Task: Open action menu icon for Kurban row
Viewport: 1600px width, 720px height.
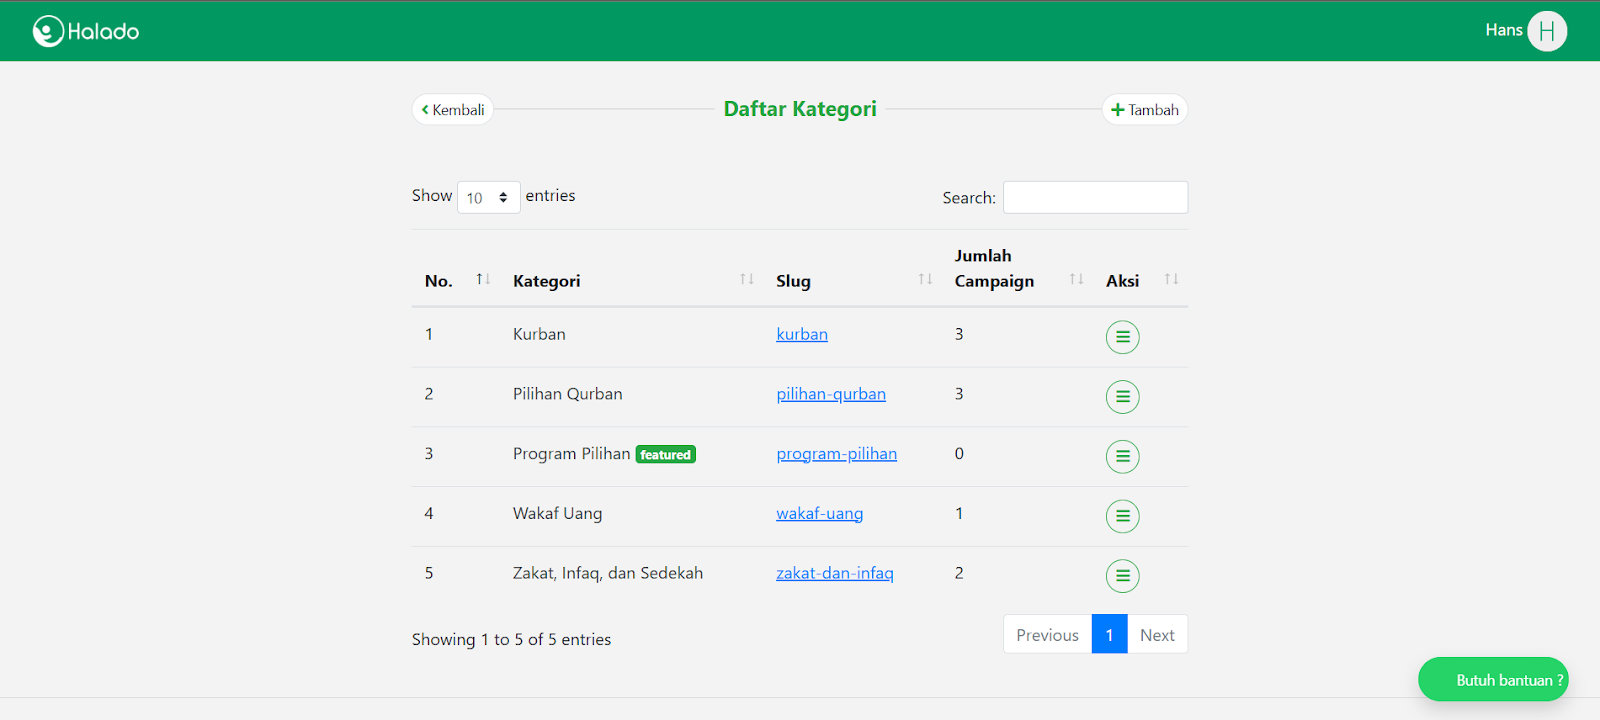Action: (1122, 337)
